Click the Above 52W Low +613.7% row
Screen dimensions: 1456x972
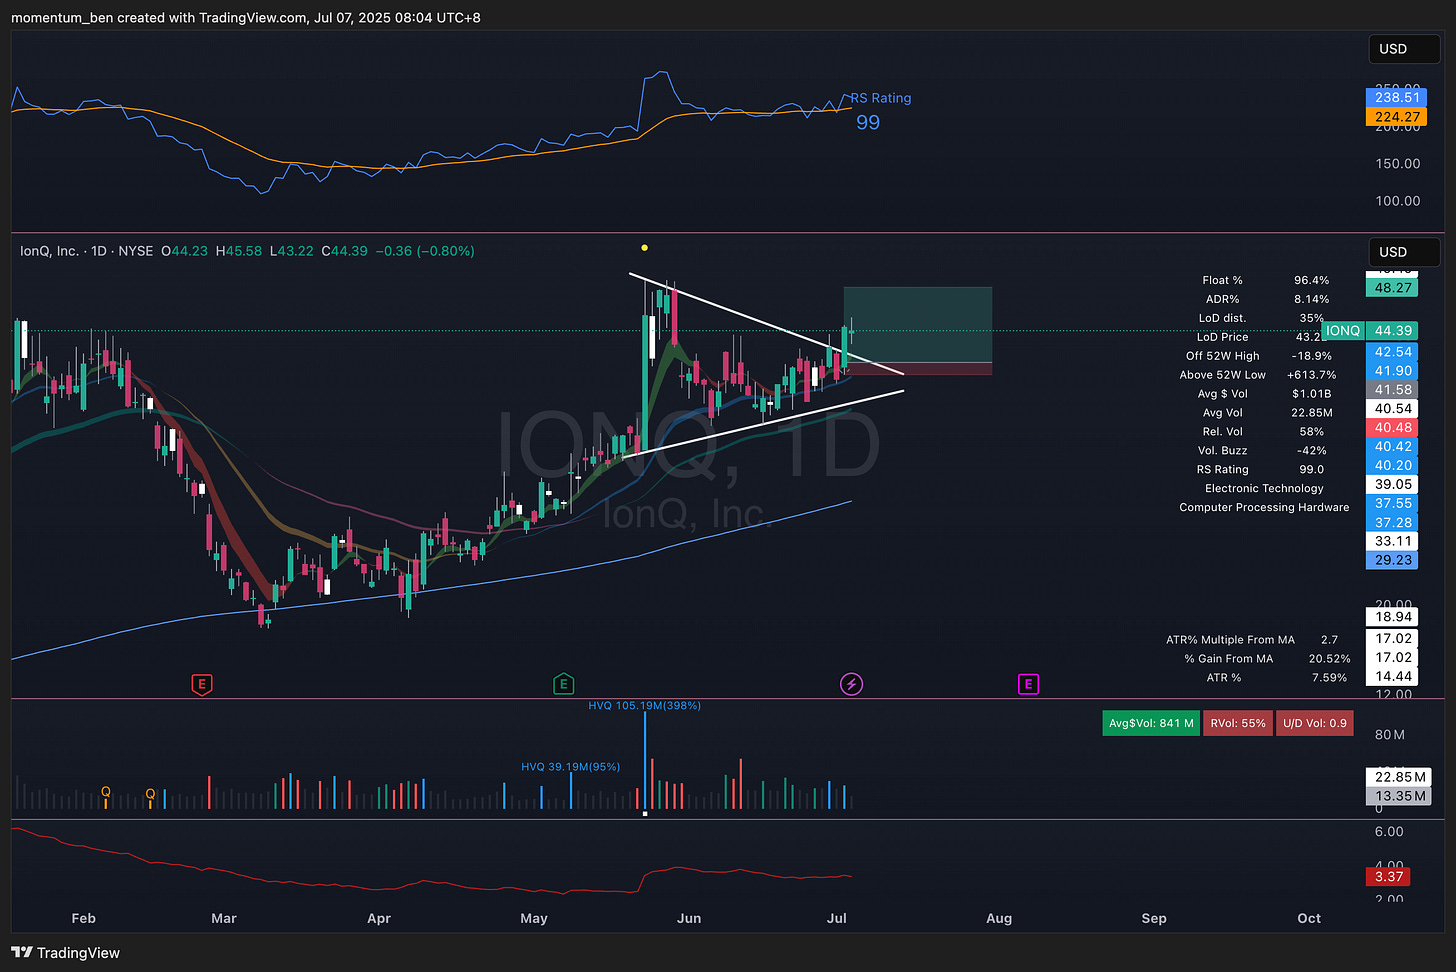click(1258, 375)
